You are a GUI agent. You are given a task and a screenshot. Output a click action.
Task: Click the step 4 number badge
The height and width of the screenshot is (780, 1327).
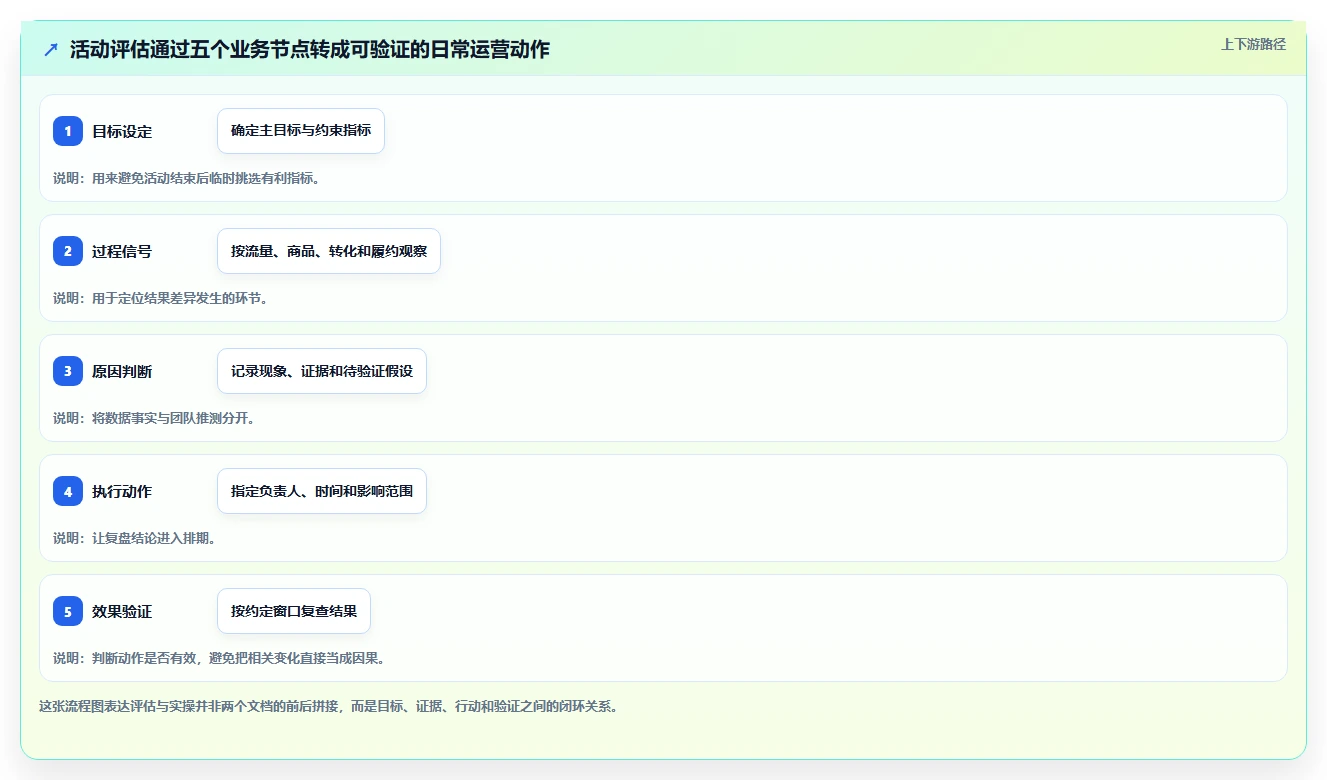pos(68,491)
